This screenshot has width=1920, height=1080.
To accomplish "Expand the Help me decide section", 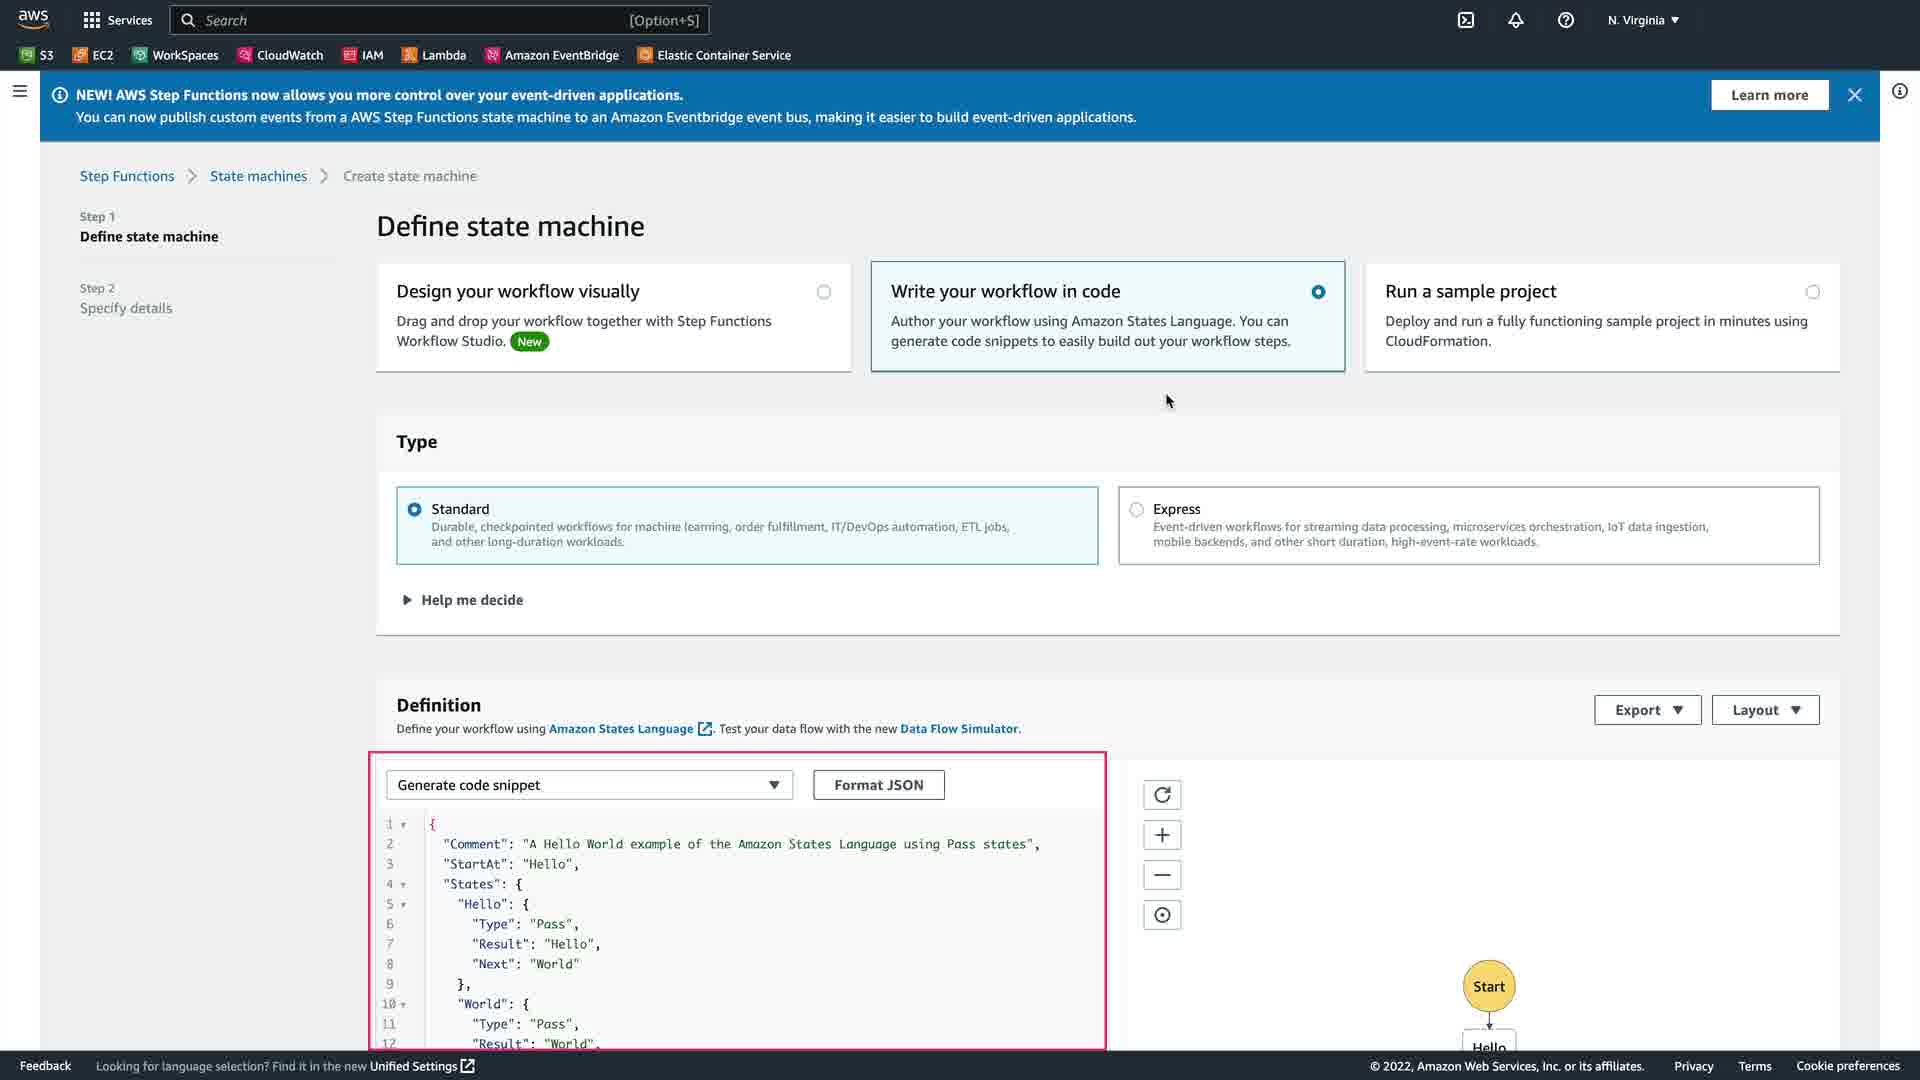I will click(462, 600).
